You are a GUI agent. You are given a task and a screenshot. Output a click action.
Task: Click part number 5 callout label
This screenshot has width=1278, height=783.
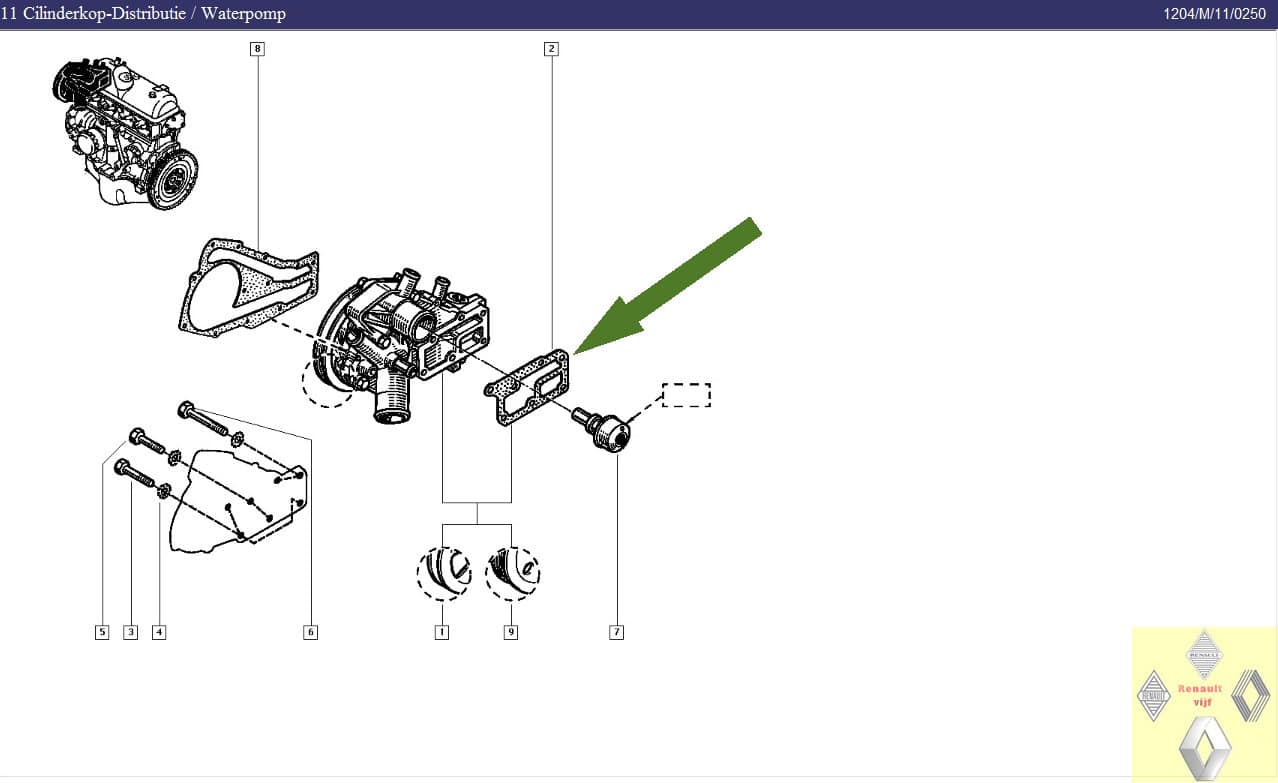pyautogui.click(x=101, y=631)
